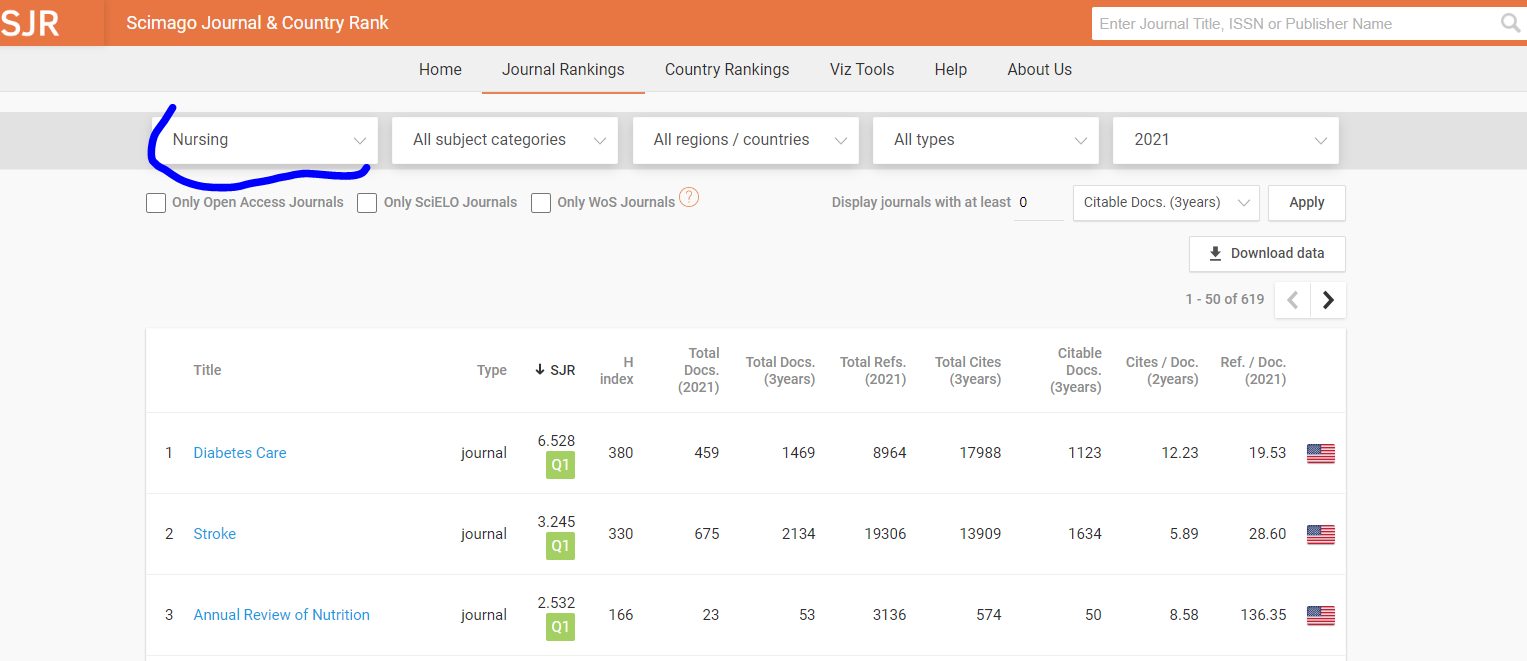Screen dimensions: 1527x661
Task: Click the SJR logo
Action: tap(31, 23)
